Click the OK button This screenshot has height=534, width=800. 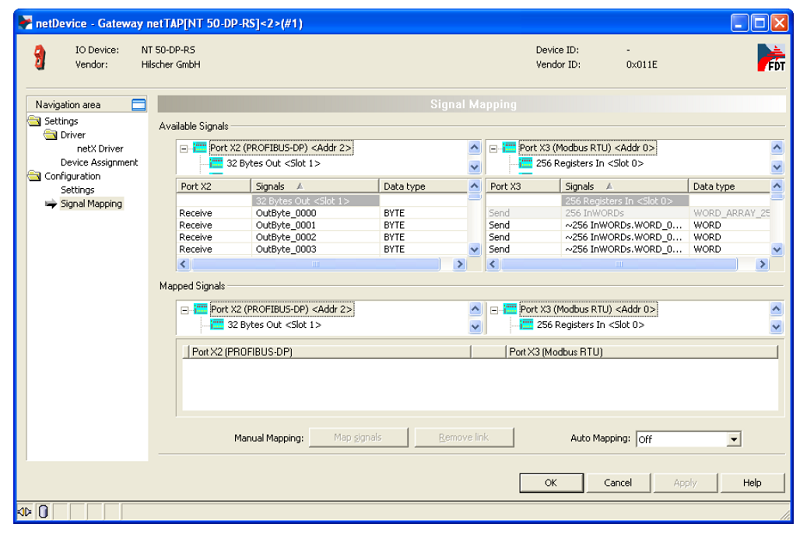tap(551, 482)
